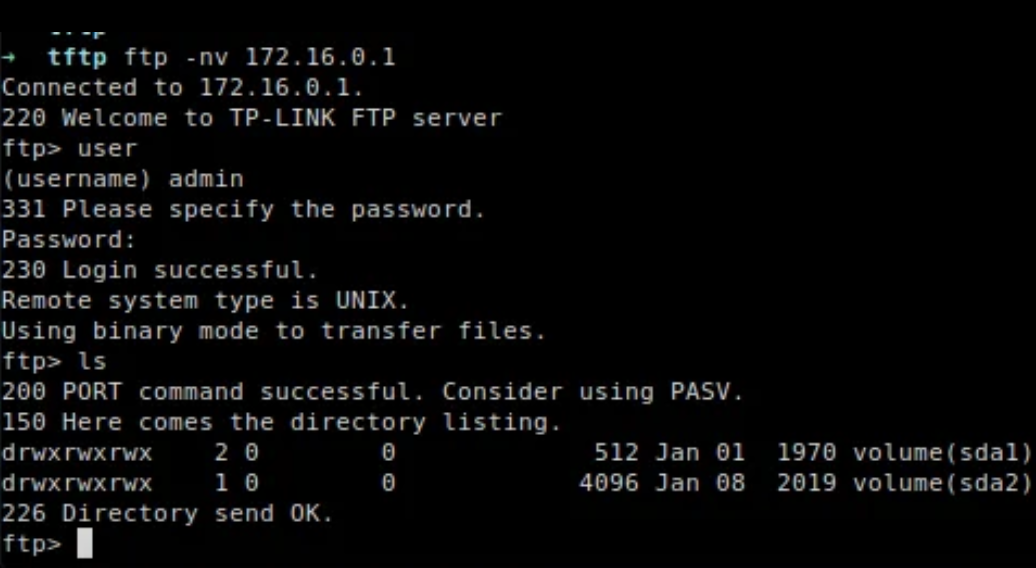Click the user command after ftp> prompt
The width and height of the screenshot is (1036, 568).
pyautogui.click(x=107, y=148)
